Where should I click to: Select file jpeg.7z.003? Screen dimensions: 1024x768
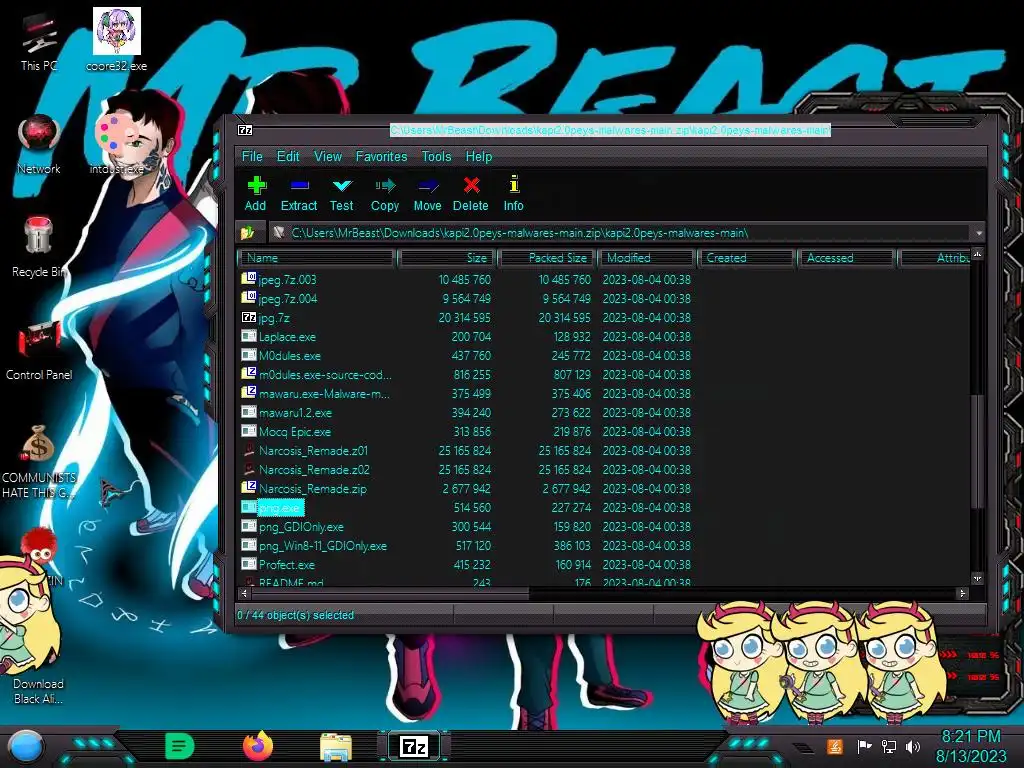(x=287, y=280)
